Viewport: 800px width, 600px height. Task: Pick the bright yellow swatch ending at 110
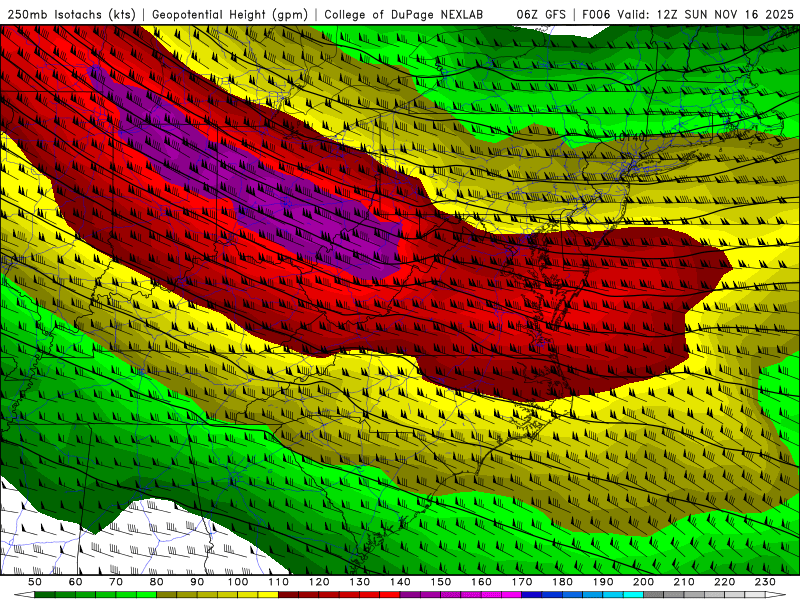click(268, 594)
